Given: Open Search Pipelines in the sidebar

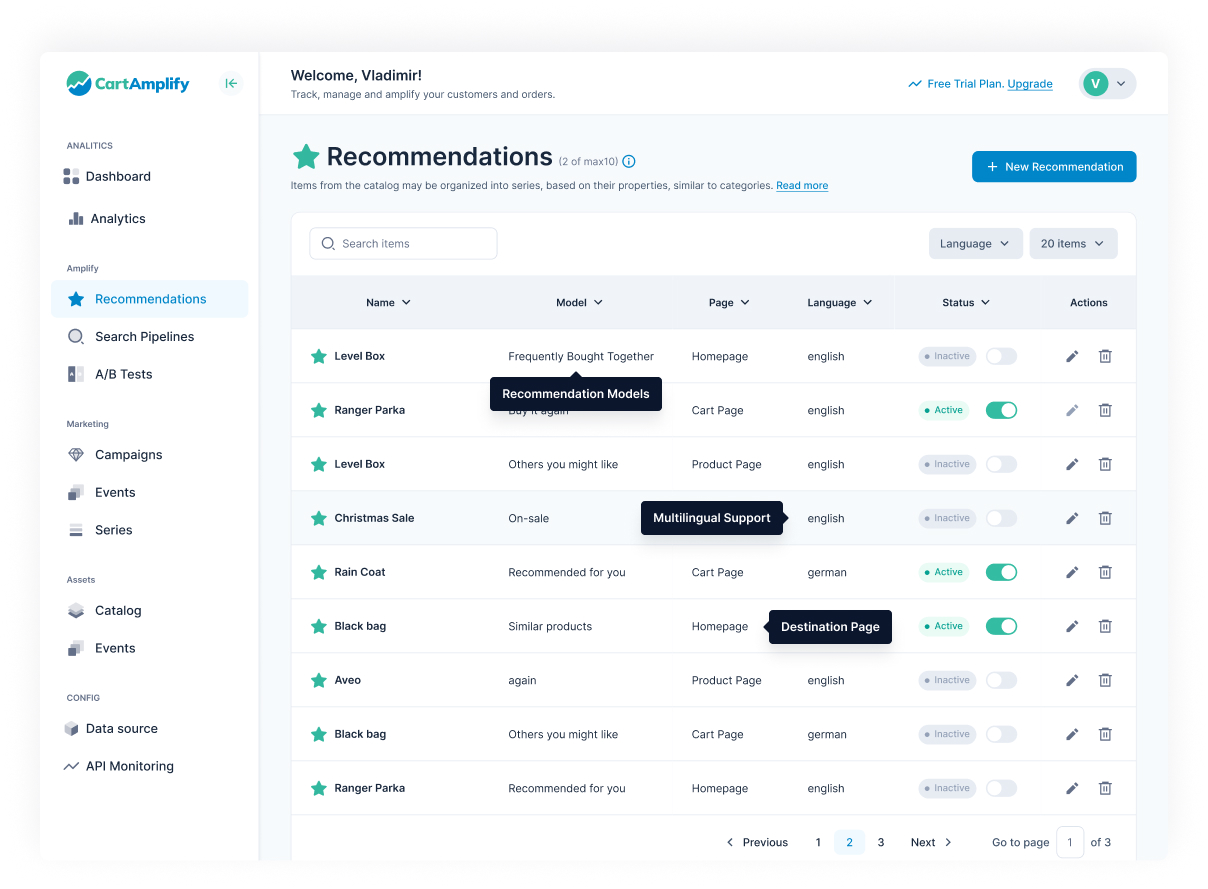Looking at the screenshot, I should click(144, 337).
